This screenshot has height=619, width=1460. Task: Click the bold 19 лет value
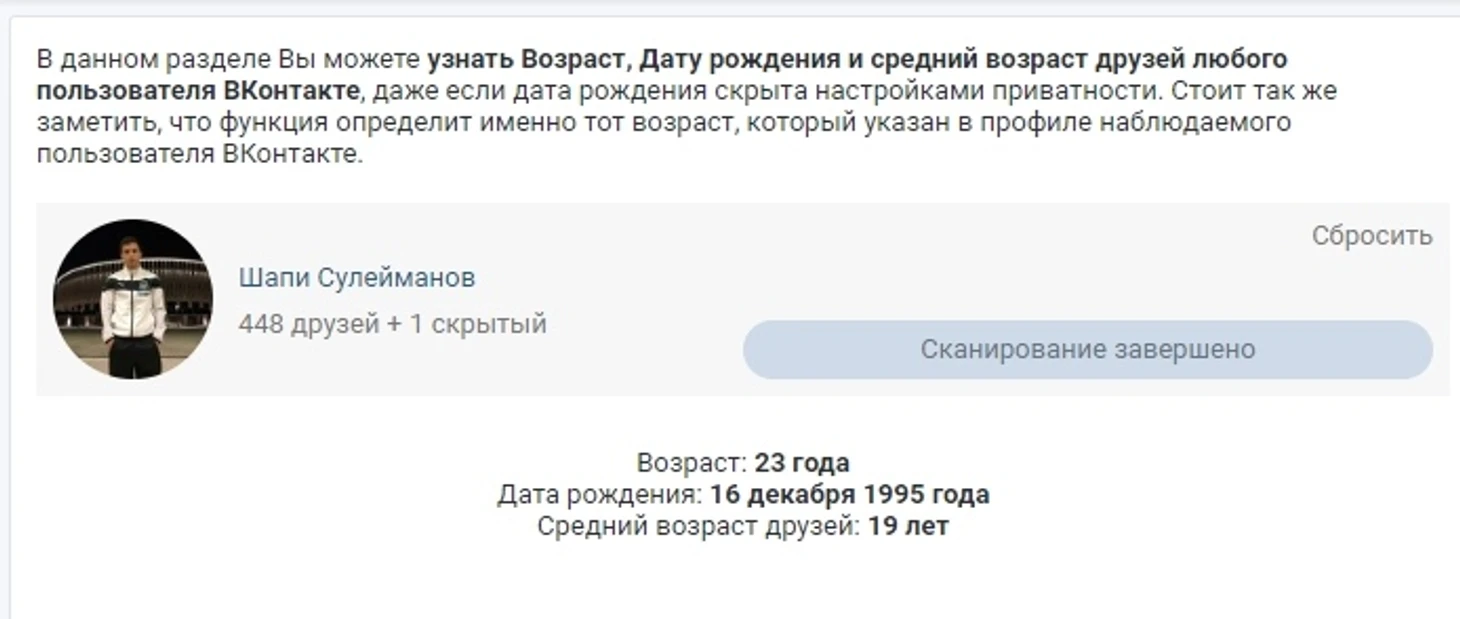(908, 526)
